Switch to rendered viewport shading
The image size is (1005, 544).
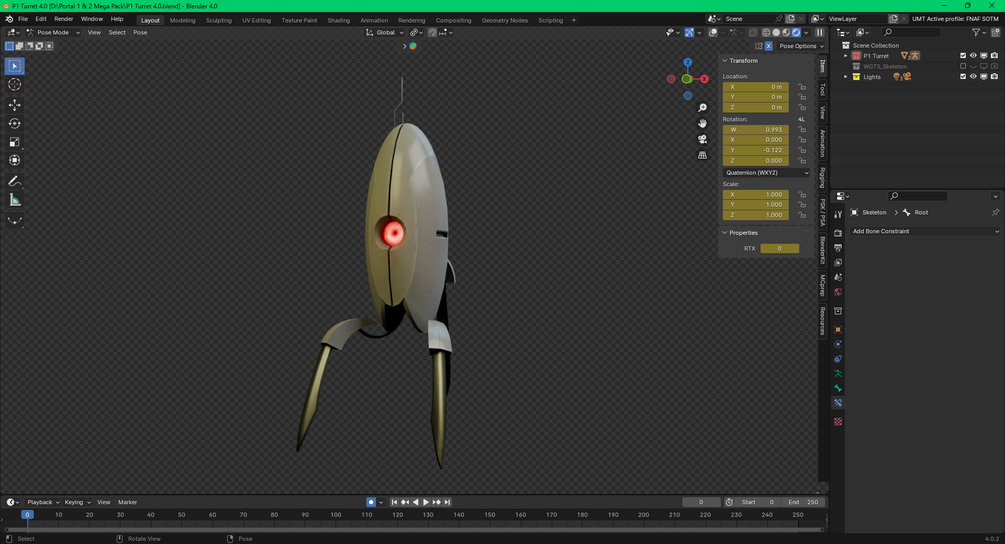[x=796, y=32]
